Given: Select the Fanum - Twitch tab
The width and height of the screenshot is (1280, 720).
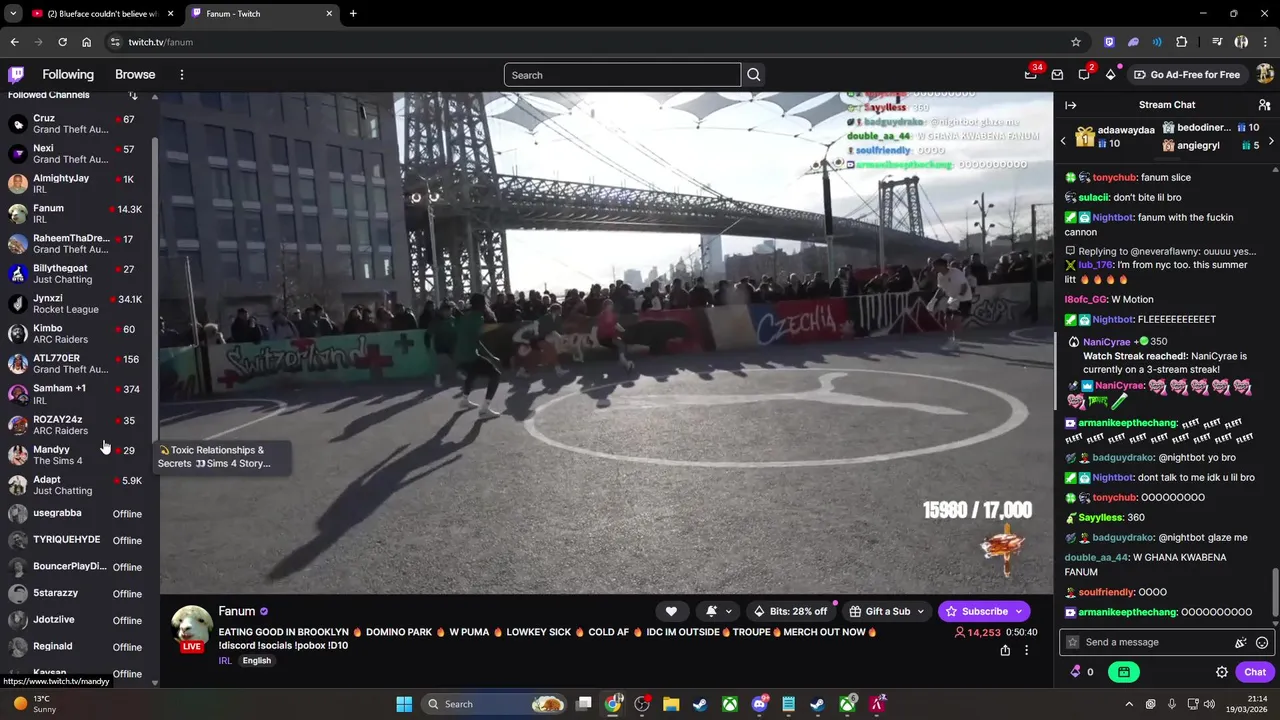Looking at the screenshot, I should (x=262, y=14).
